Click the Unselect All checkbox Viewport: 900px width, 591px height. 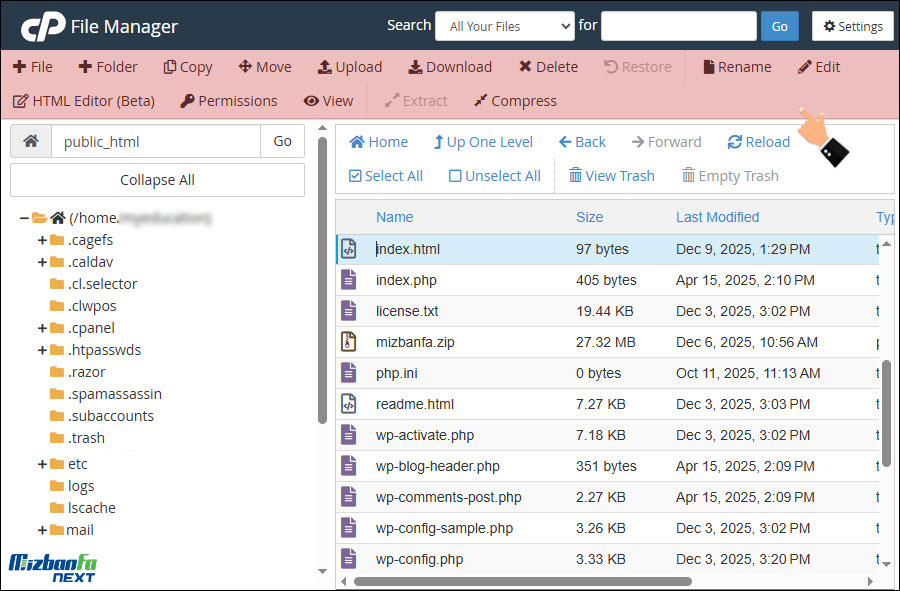tap(455, 176)
